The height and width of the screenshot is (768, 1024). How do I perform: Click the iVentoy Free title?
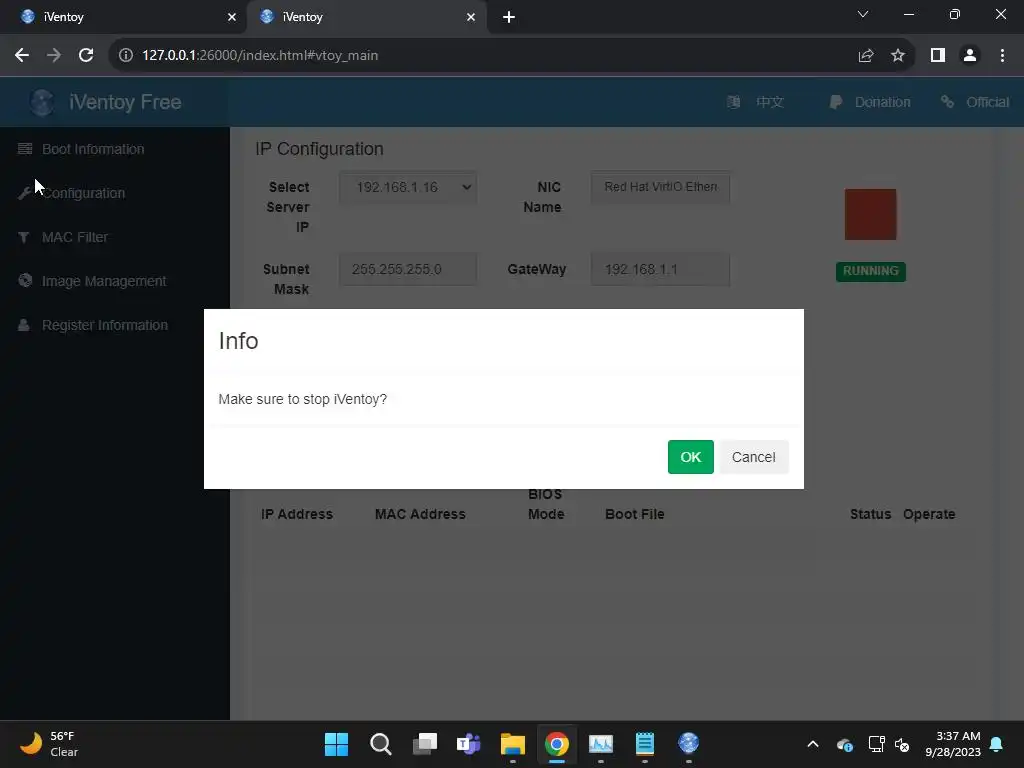(125, 103)
